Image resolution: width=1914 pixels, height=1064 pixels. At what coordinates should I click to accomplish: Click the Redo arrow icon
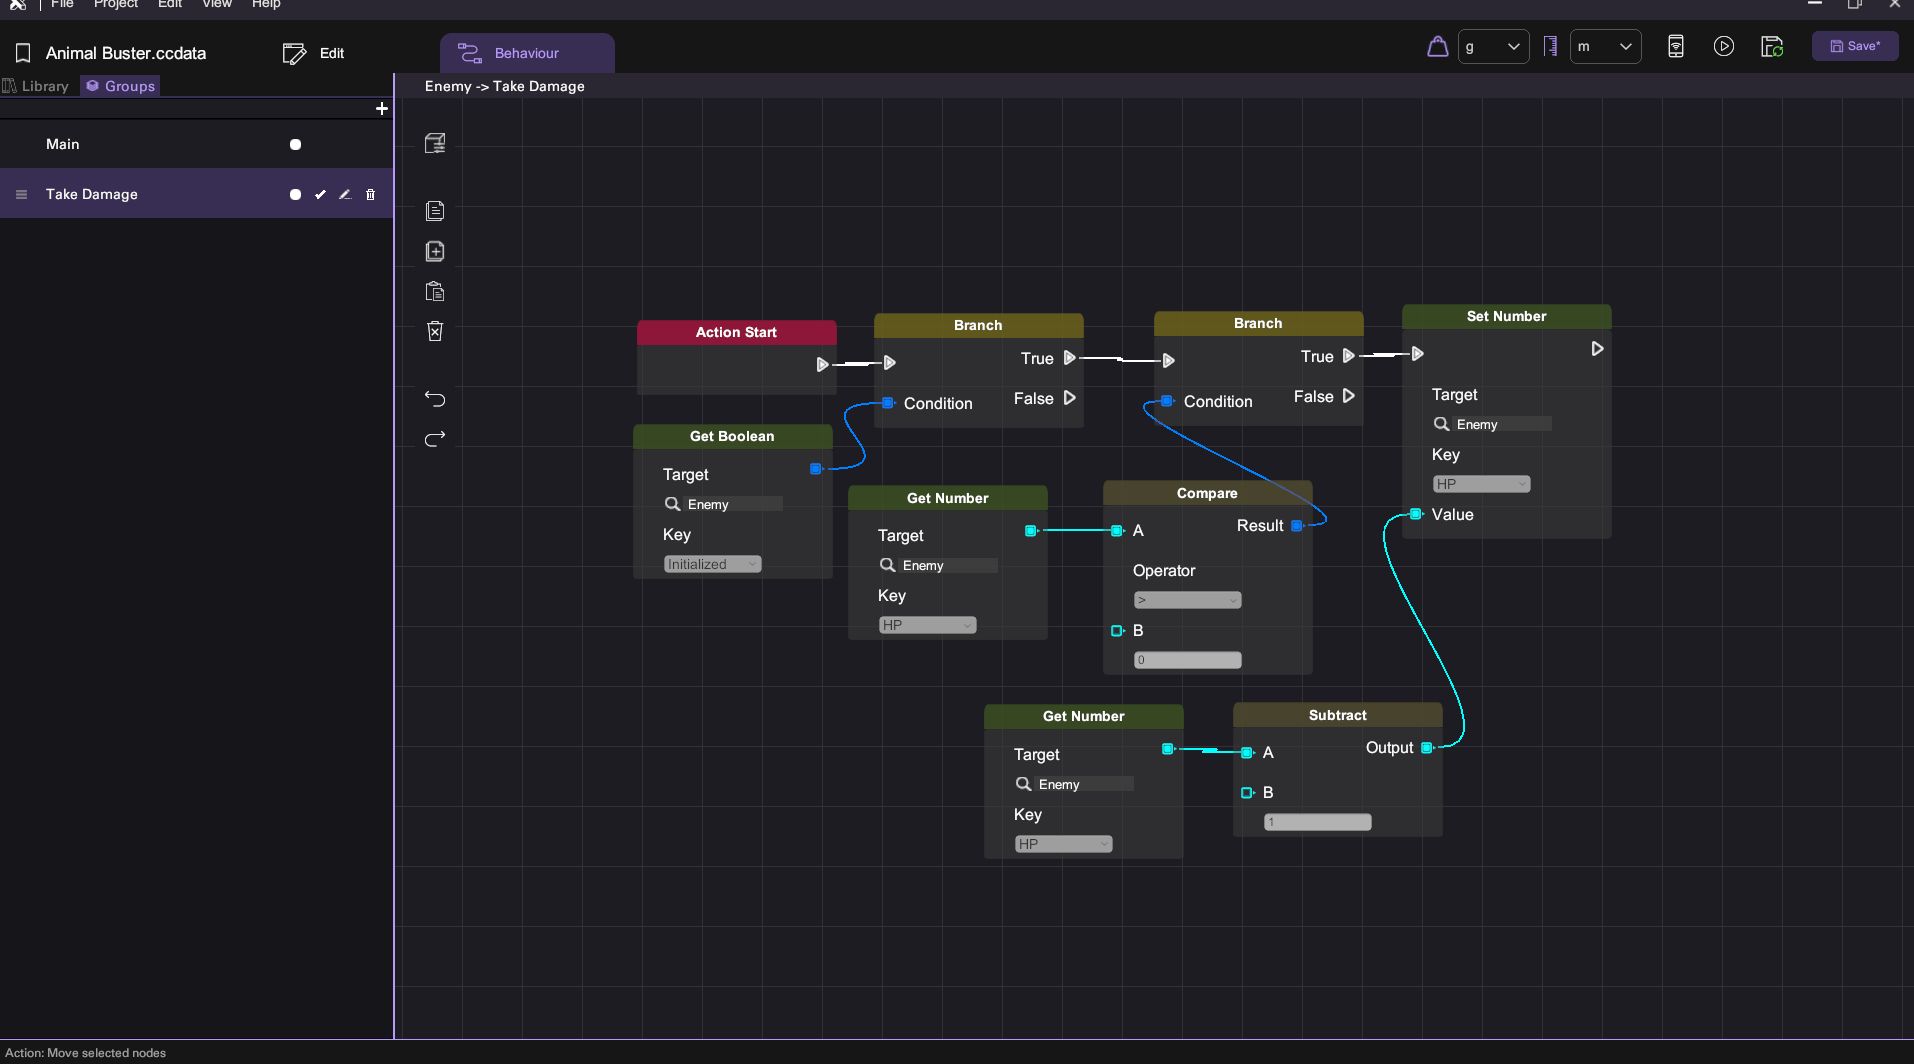click(435, 439)
